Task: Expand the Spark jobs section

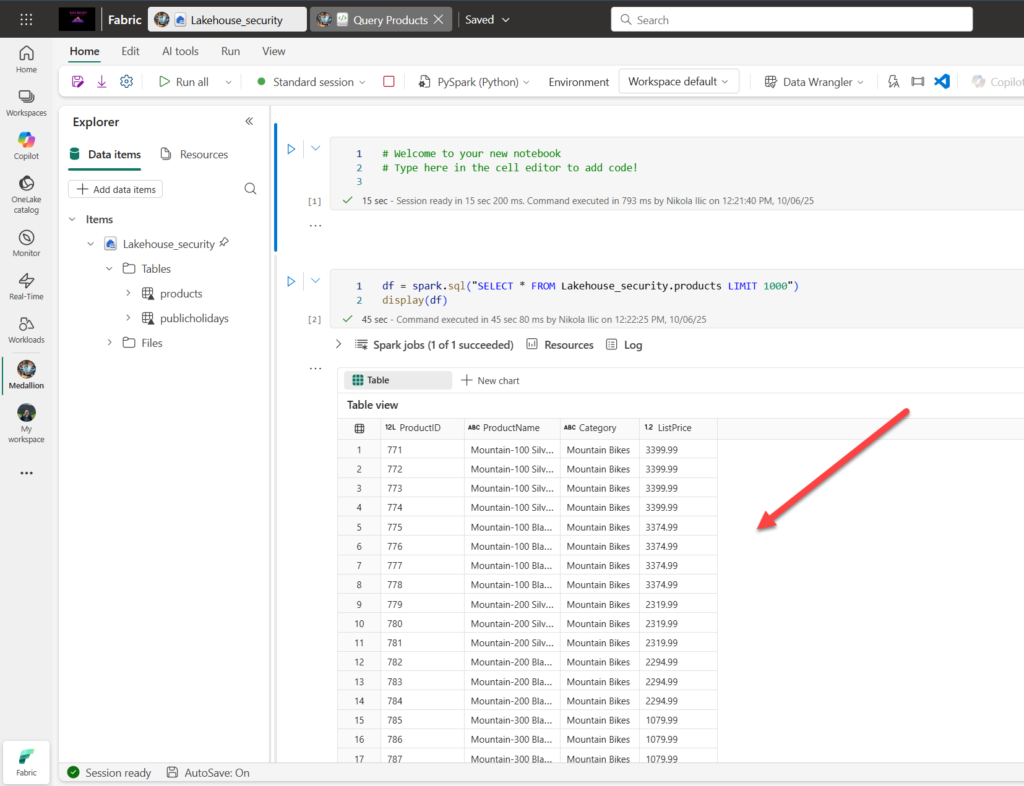Action: pos(338,345)
